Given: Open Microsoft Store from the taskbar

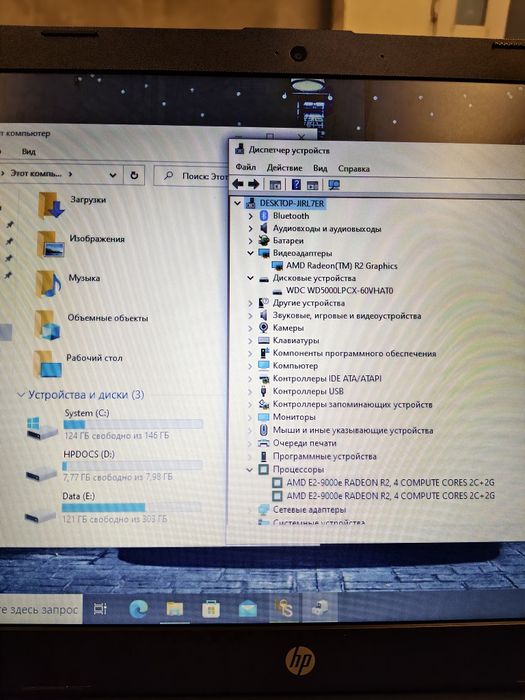Looking at the screenshot, I should pyautogui.click(x=211, y=609).
